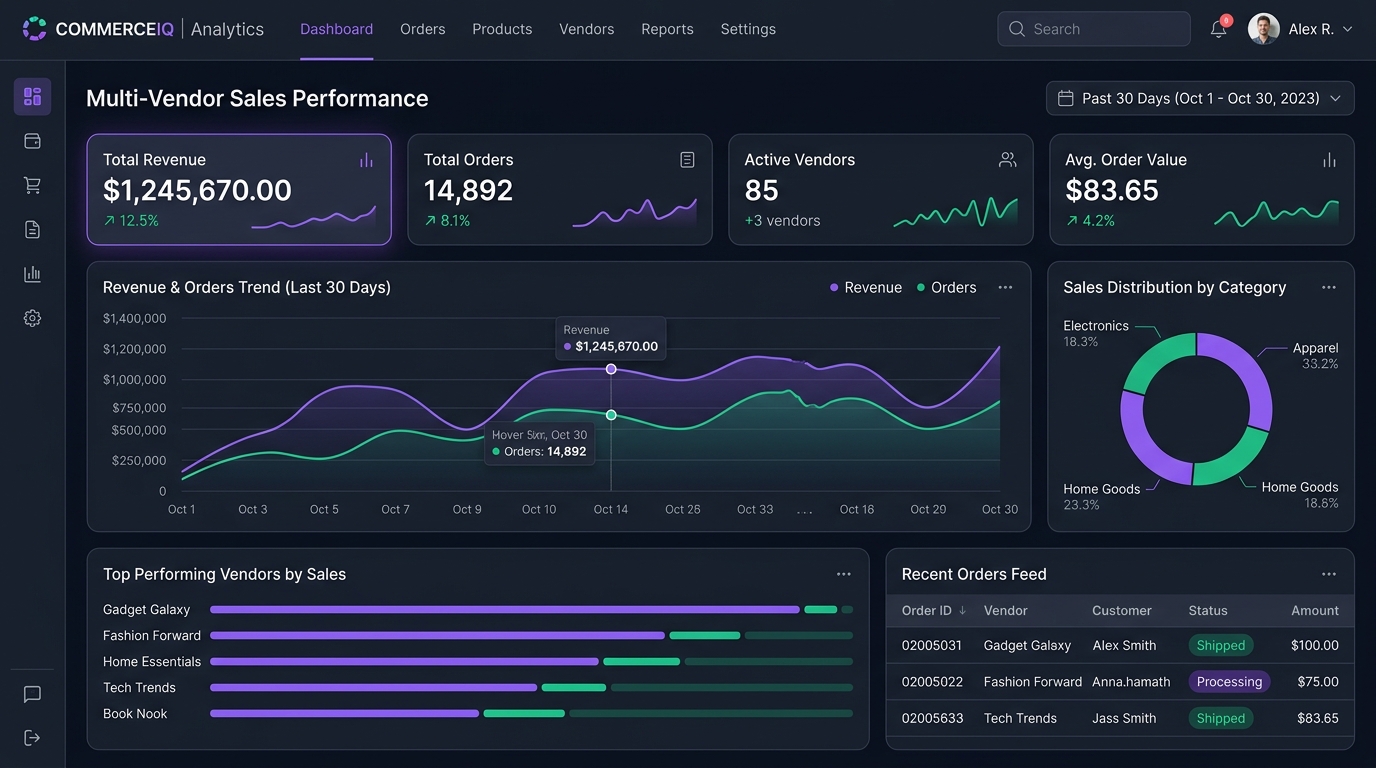Click the CommerceIQ logo icon
1376x768 pixels.
click(35, 29)
